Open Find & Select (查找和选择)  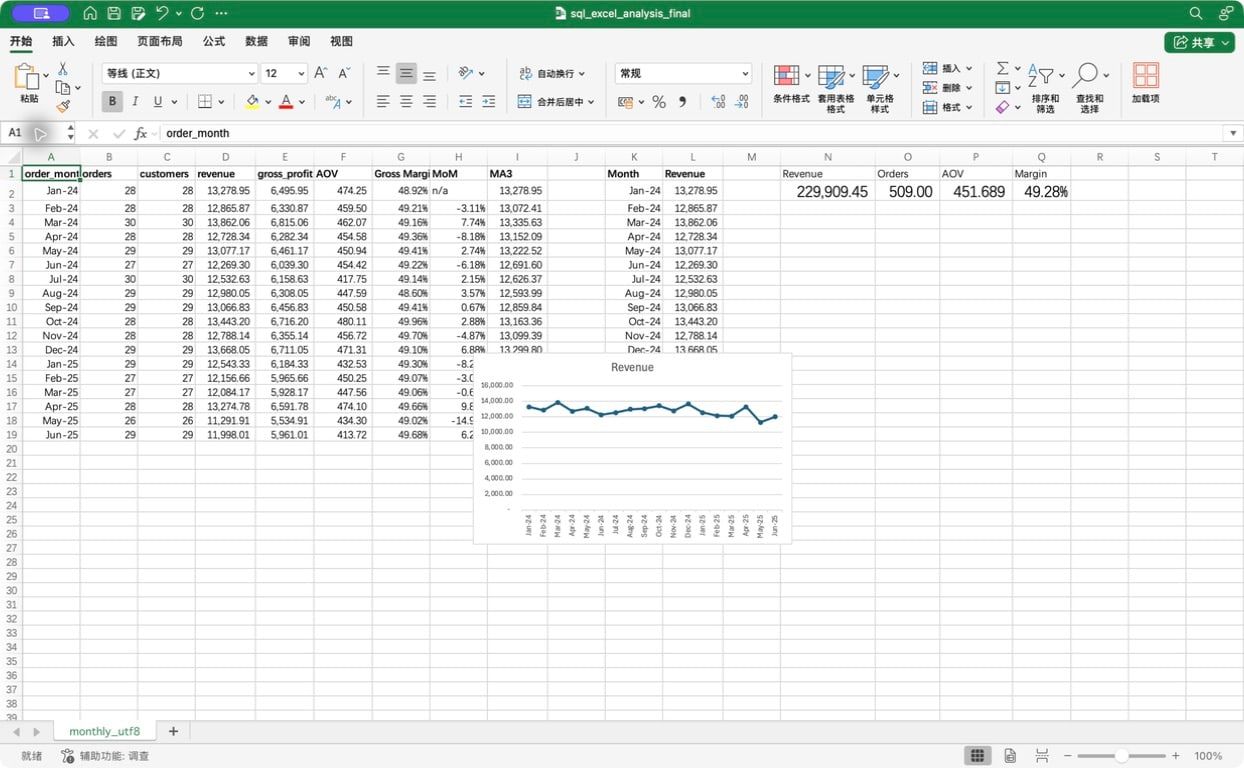click(1089, 88)
